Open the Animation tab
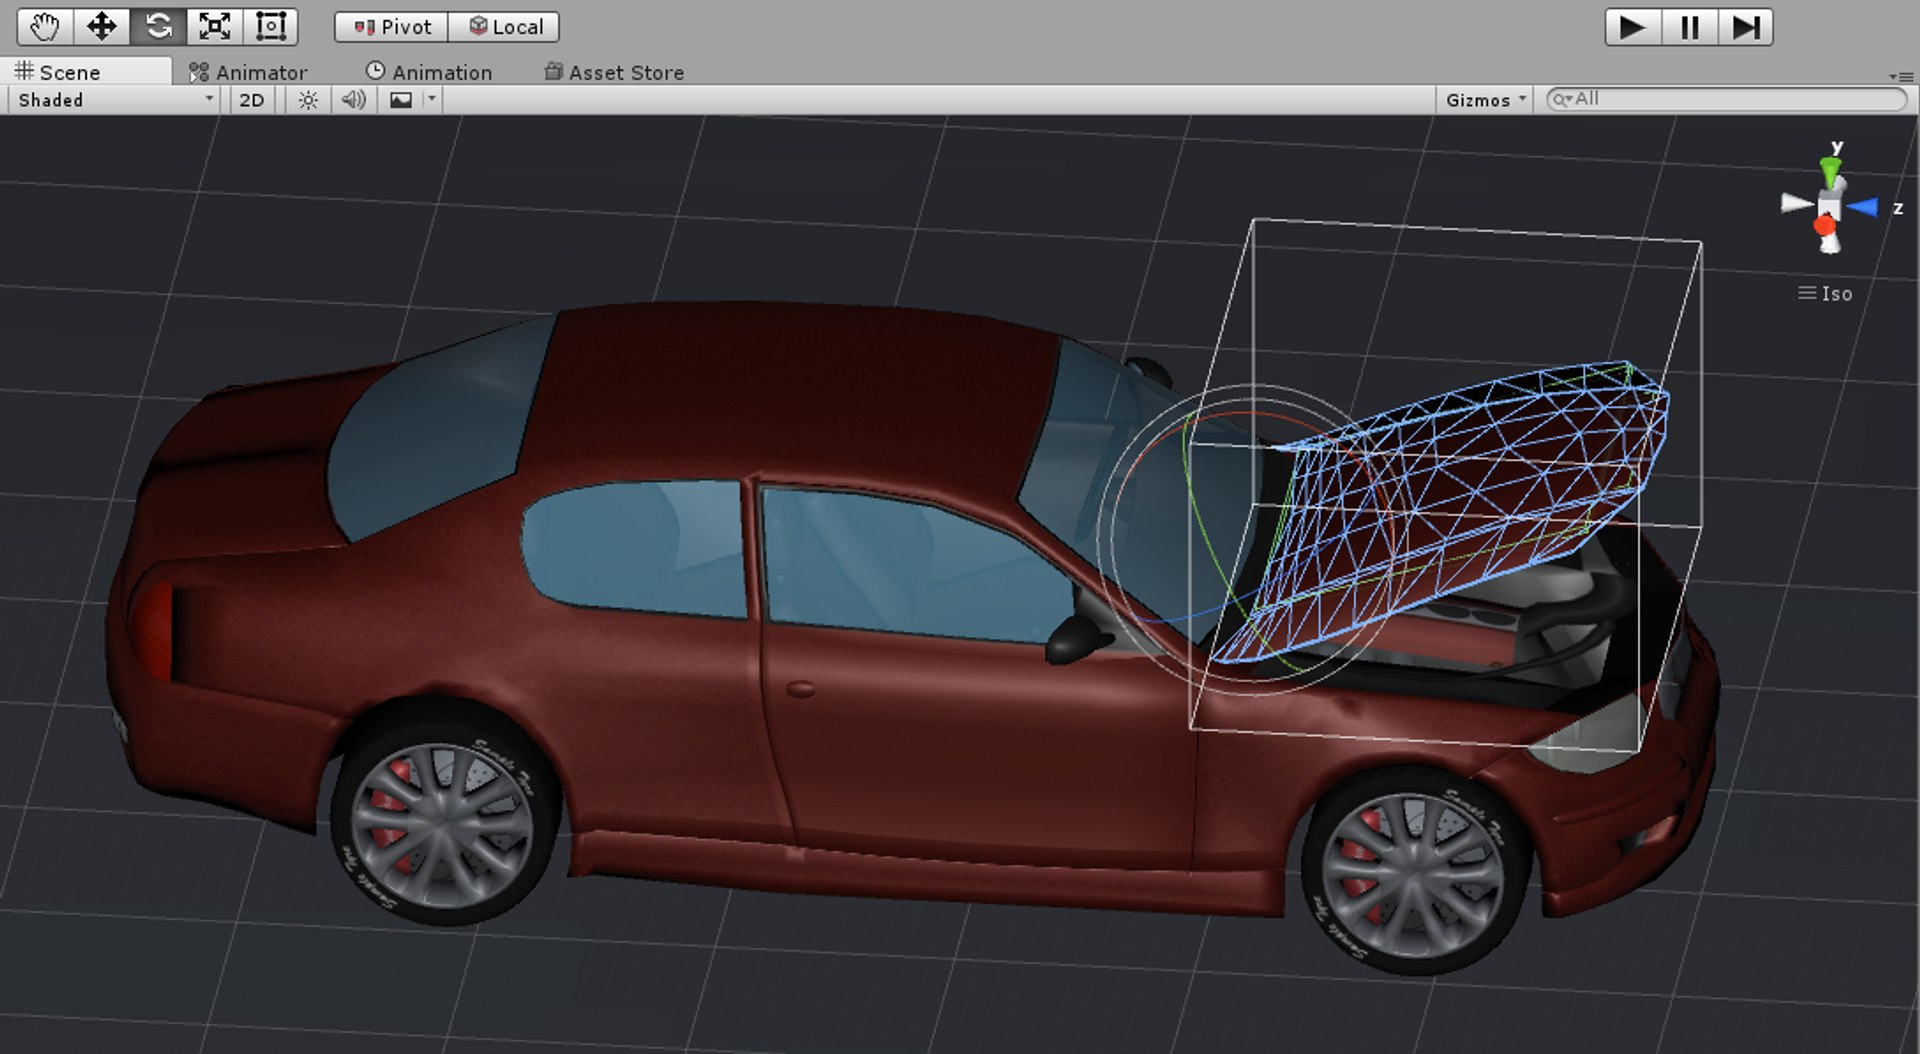 tap(429, 72)
